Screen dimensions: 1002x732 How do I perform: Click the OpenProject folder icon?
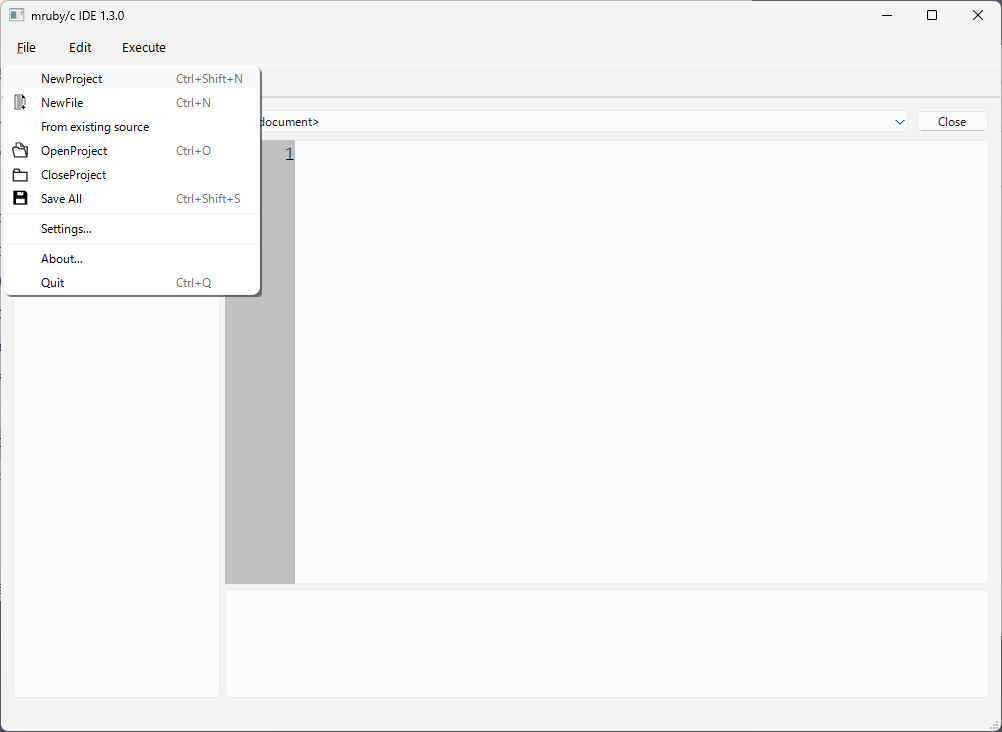pyautogui.click(x=20, y=150)
